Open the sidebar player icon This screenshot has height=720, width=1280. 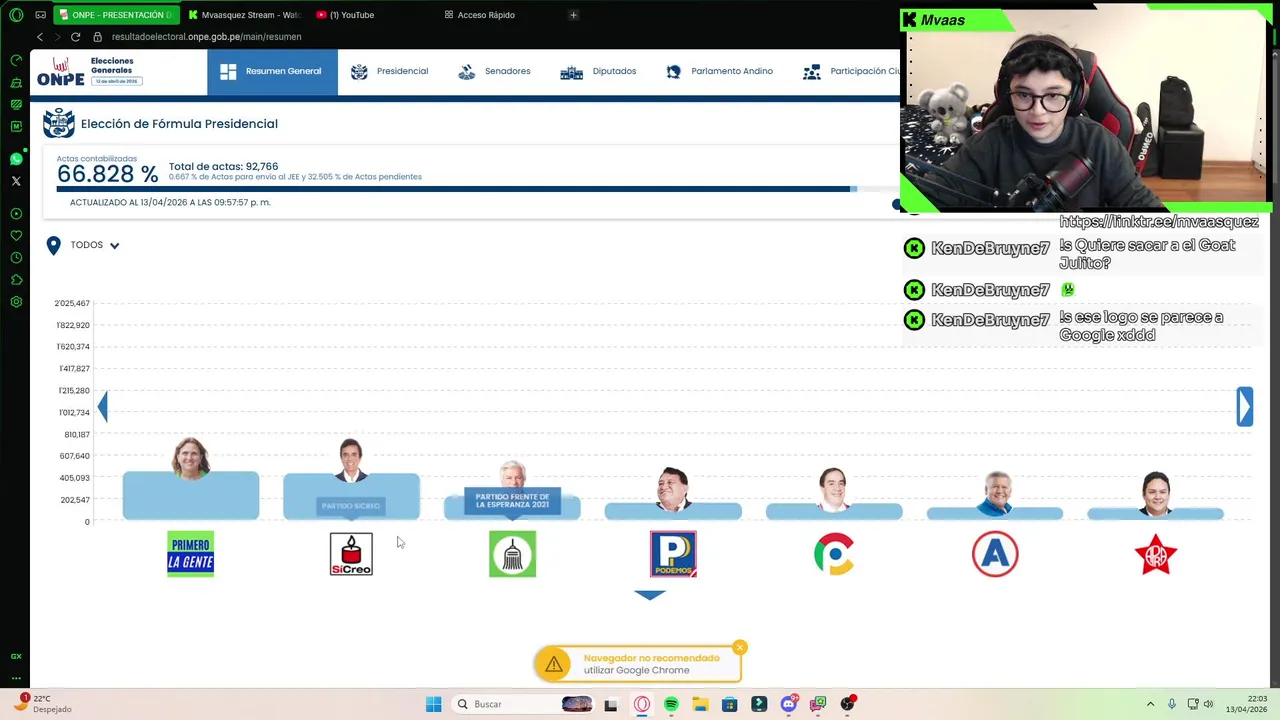click(16, 214)
